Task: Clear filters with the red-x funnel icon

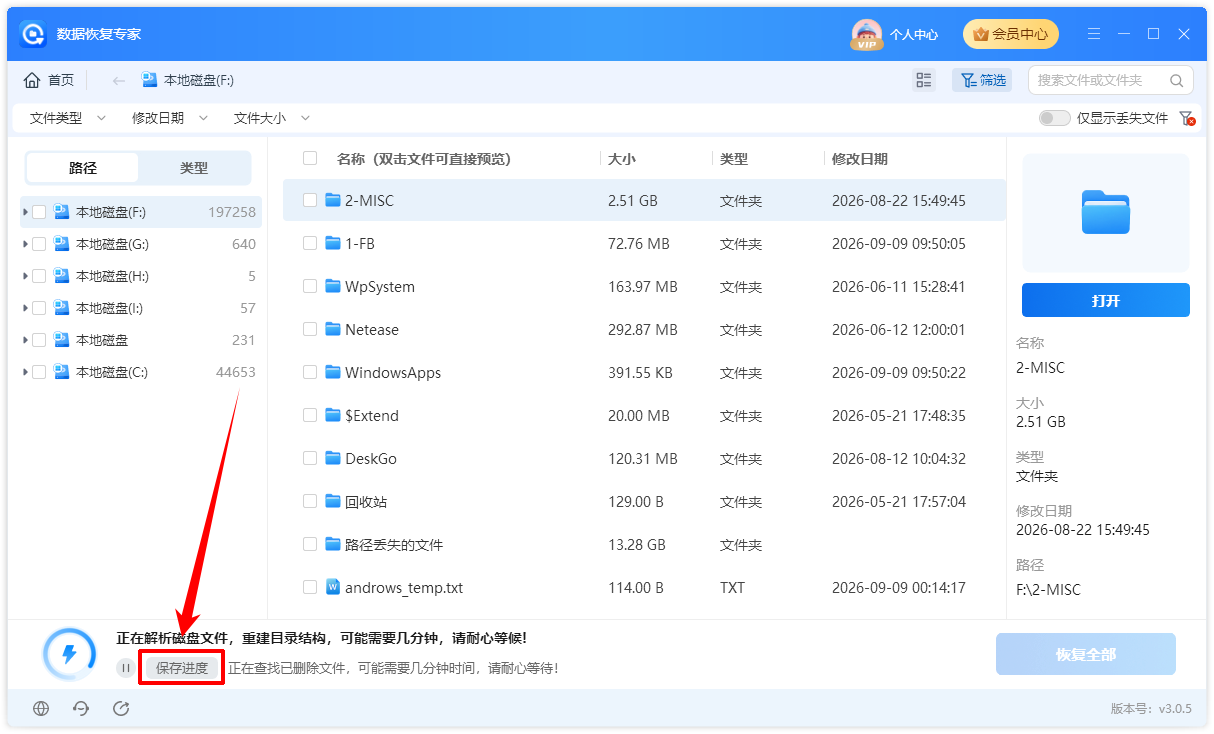Action: tap(1188, 118)
